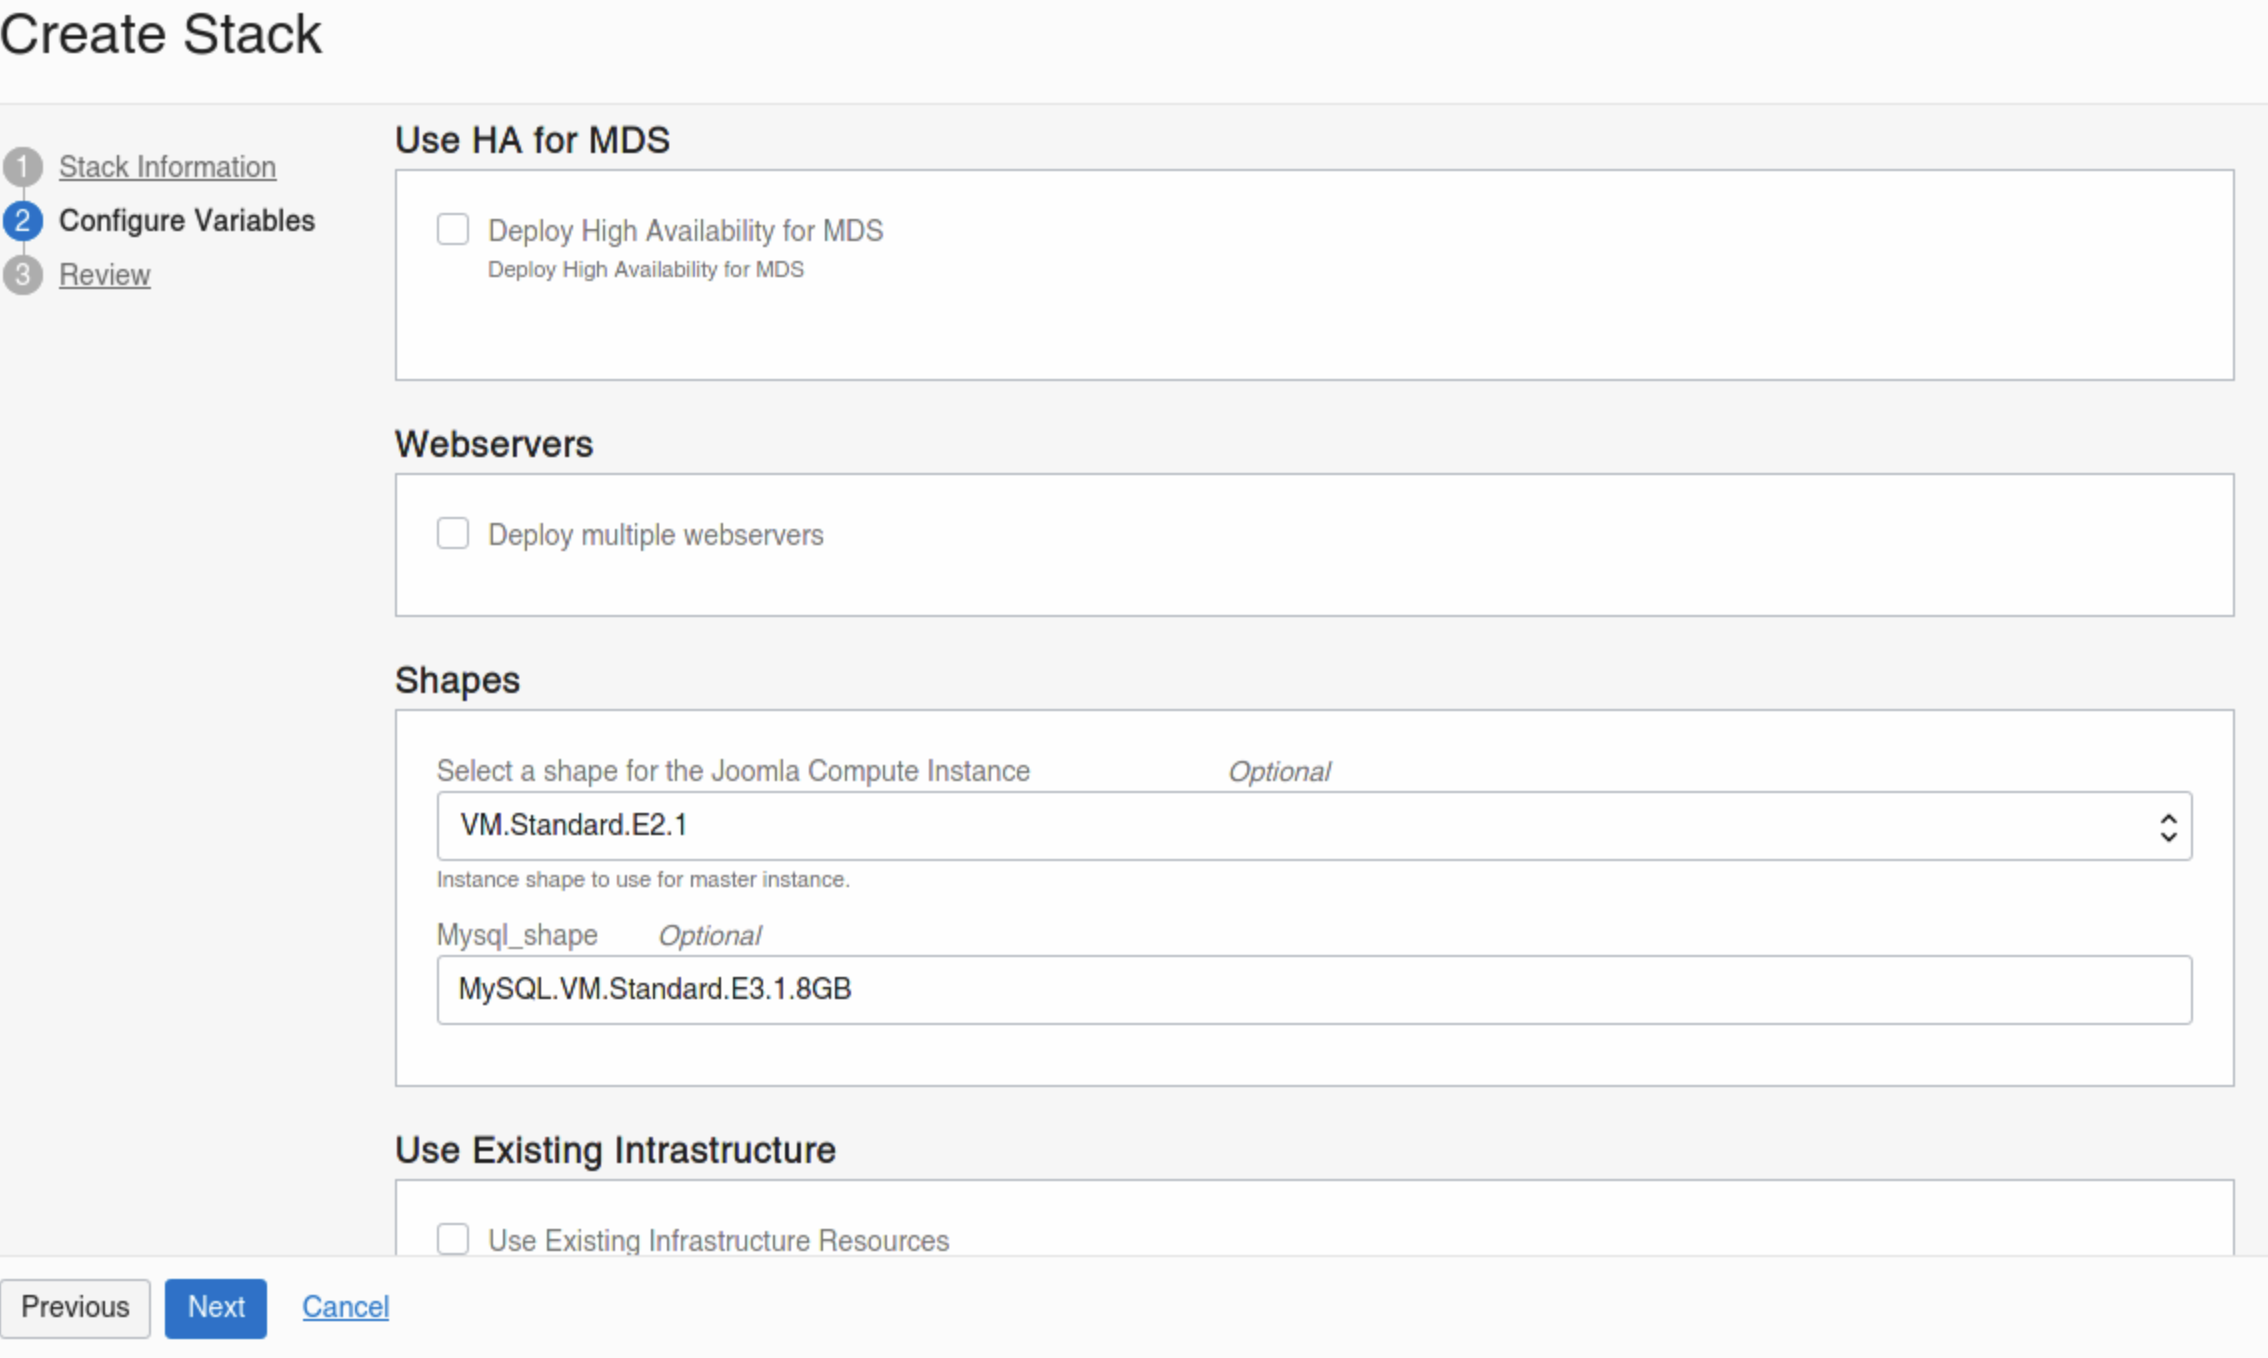Click the Next button
The height and width of the screenshot is (1358, 2268).
[215, 1308]
